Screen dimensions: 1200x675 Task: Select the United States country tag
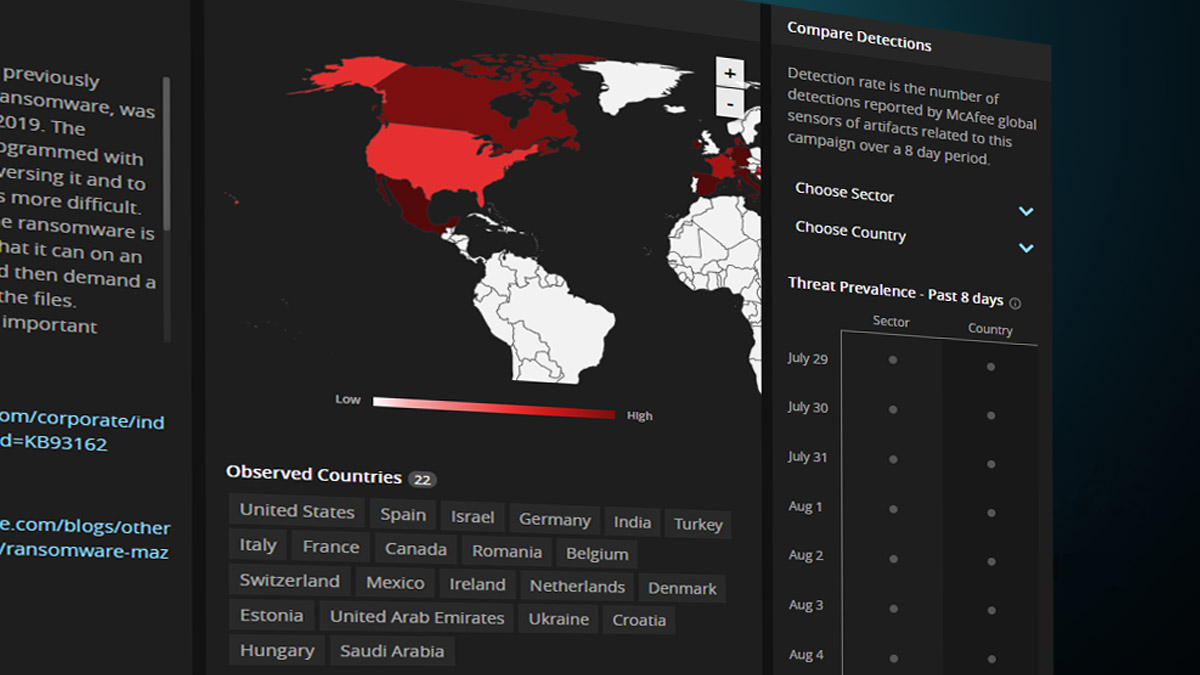[297, 510]
